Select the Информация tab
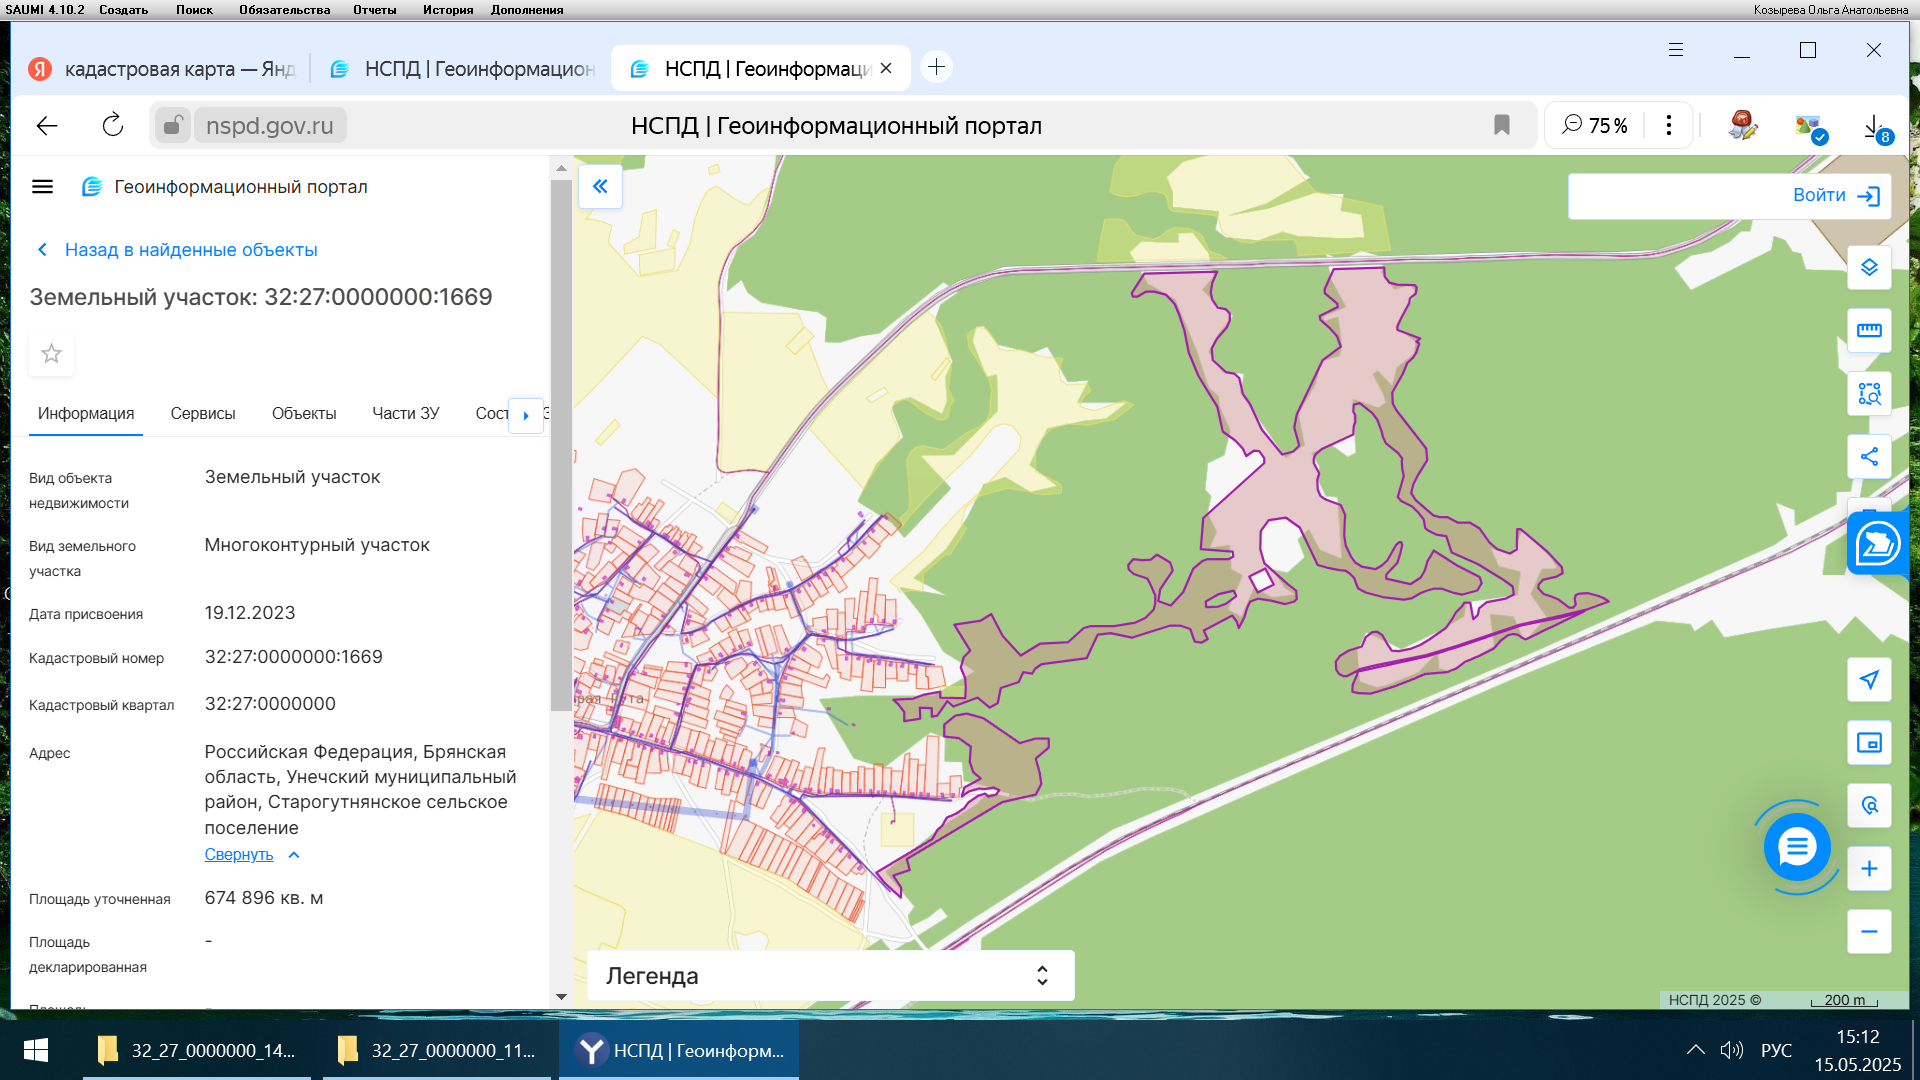 point(86,414)
